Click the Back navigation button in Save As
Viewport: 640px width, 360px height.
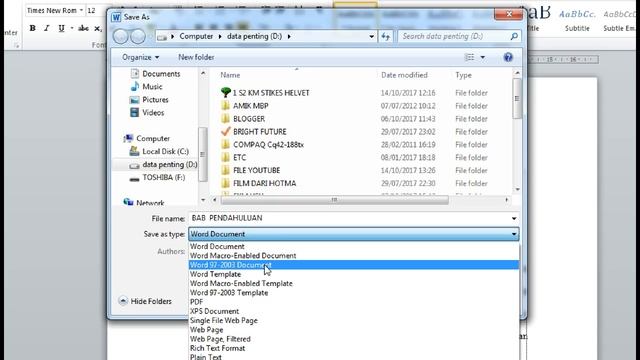pyautogui.click(x=121, y=37)
